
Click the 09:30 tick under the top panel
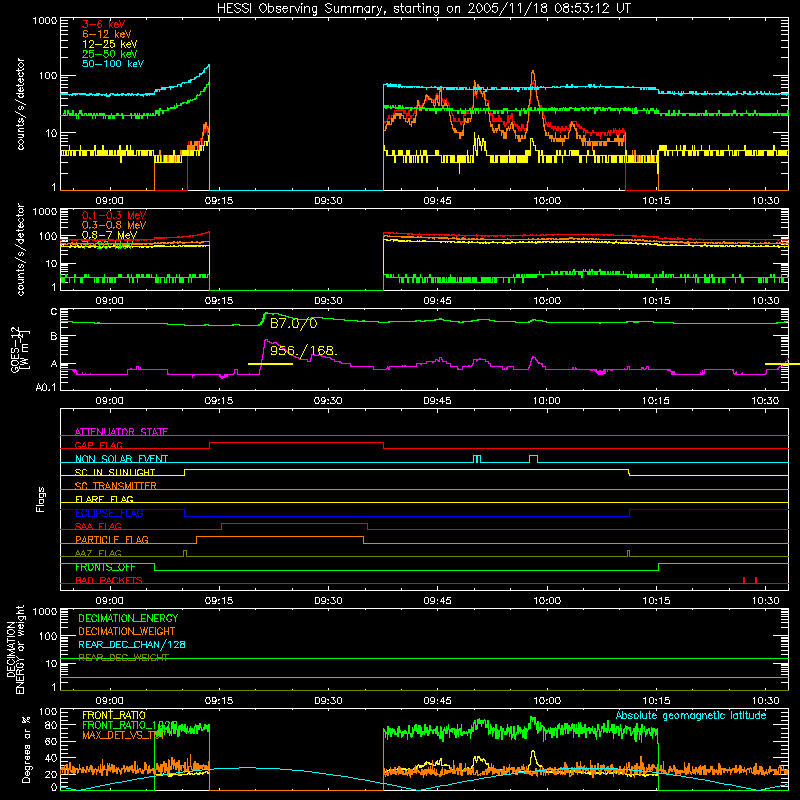click(x=328, y=201)
